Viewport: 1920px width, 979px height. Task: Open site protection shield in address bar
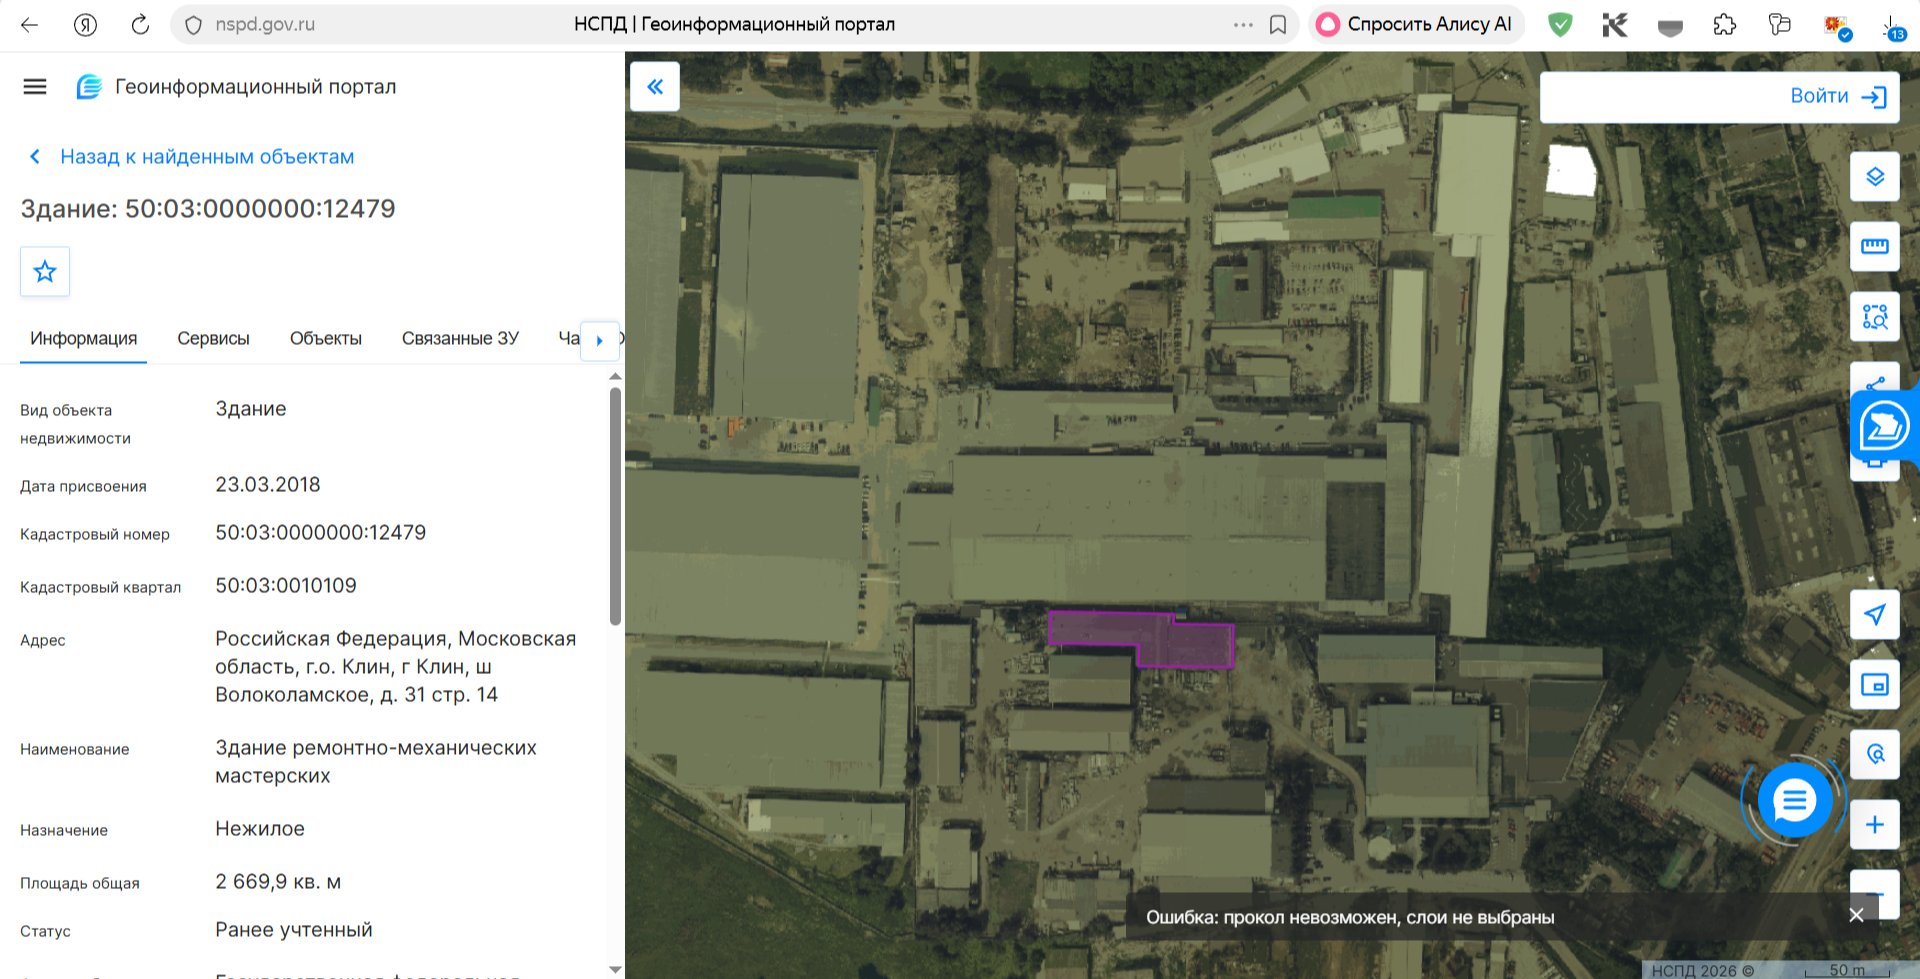[194, 25]
